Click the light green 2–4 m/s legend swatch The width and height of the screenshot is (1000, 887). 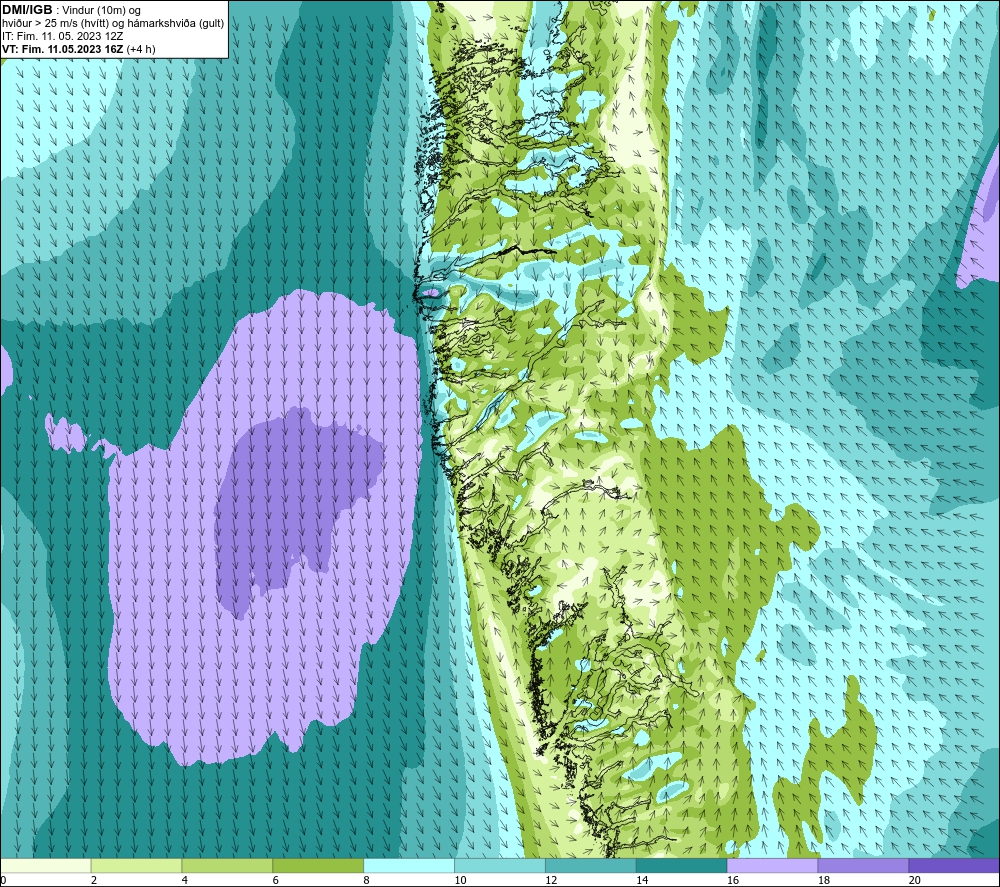136,865
